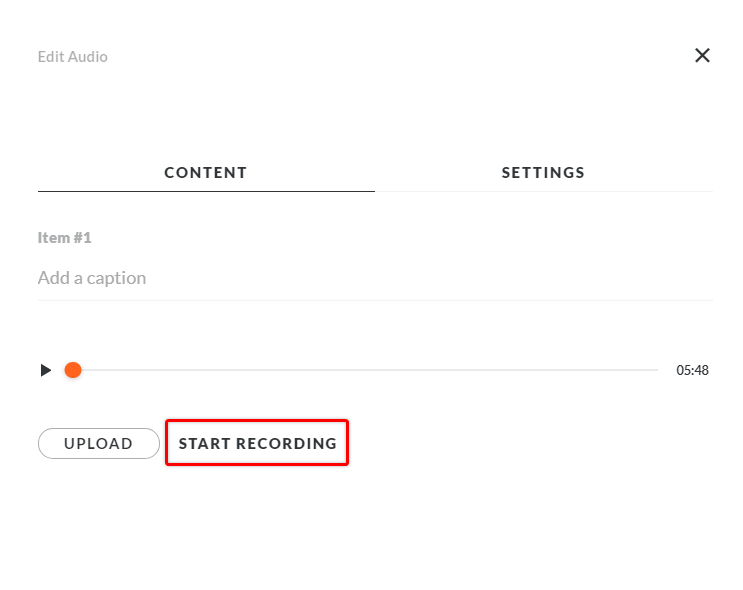
Task: Focus the Add a caption field
Action: (374, 278)
